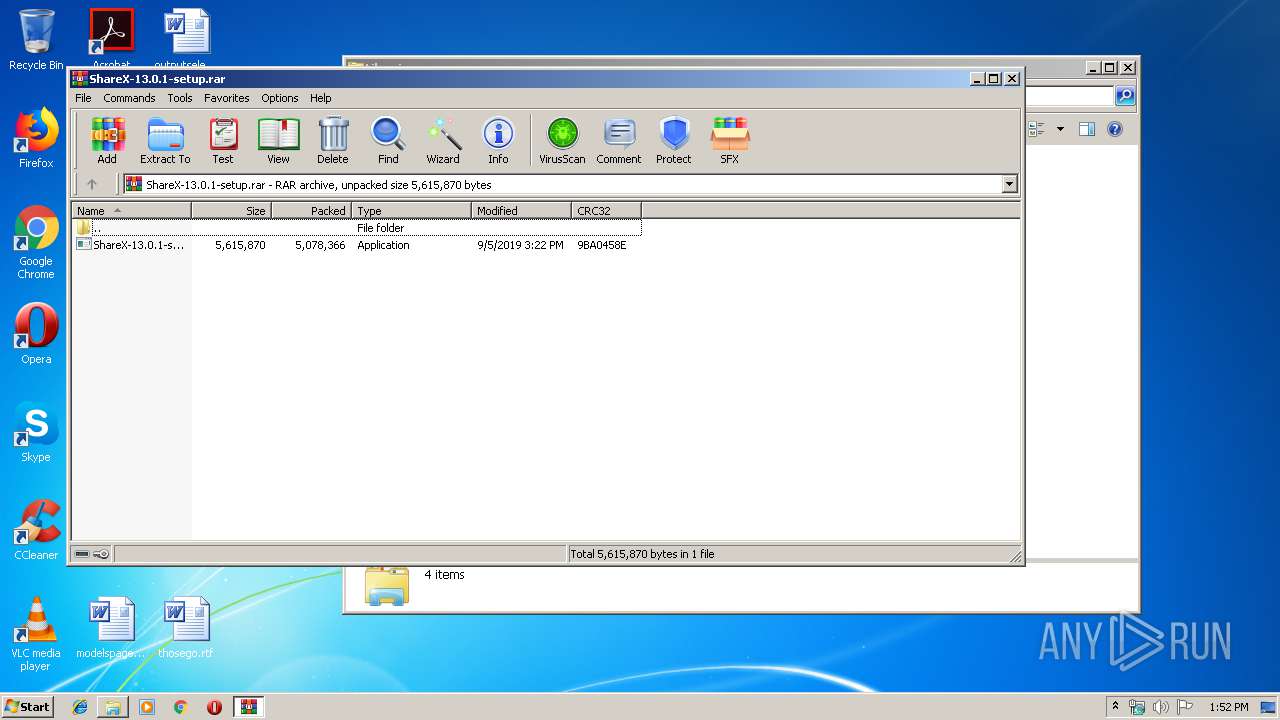Open the Favorites menu
This screenshot has width=1280, height=720.
tap(227, 98)
